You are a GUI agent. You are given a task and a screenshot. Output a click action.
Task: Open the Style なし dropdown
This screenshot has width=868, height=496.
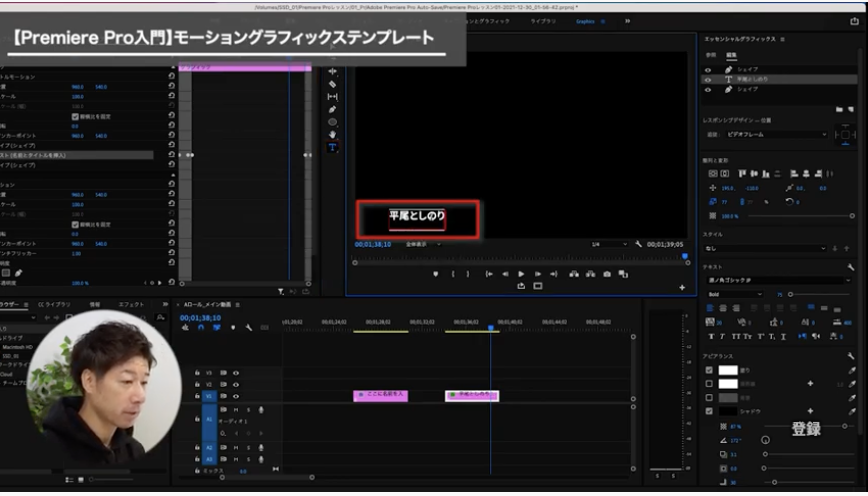[765, 249]
